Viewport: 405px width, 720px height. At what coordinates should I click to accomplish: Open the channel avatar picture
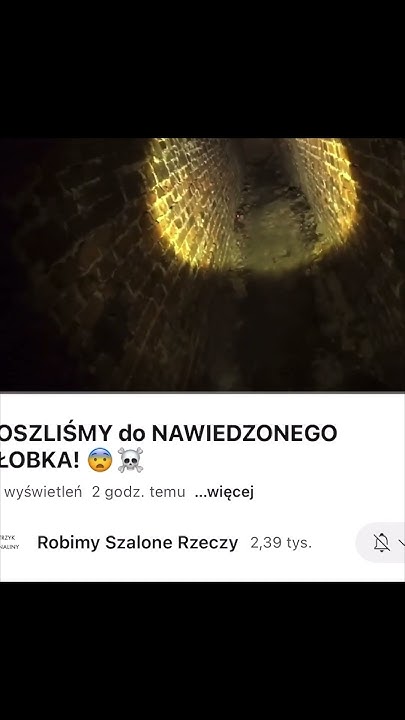pos(9,542)
